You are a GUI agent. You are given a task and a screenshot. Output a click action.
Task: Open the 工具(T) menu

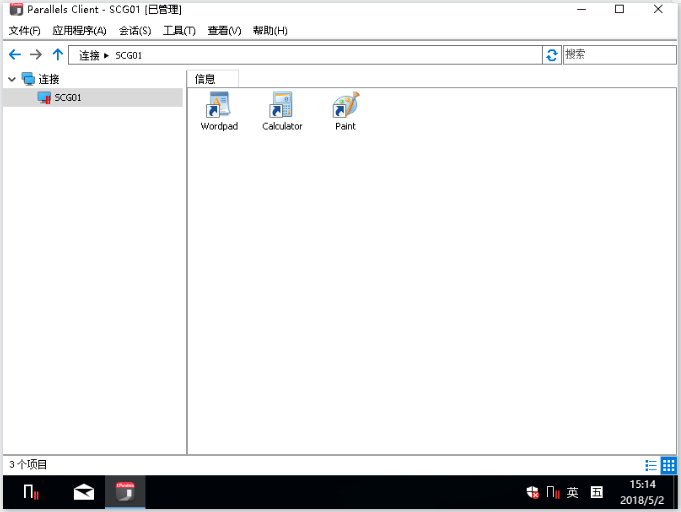coord(179,30)
